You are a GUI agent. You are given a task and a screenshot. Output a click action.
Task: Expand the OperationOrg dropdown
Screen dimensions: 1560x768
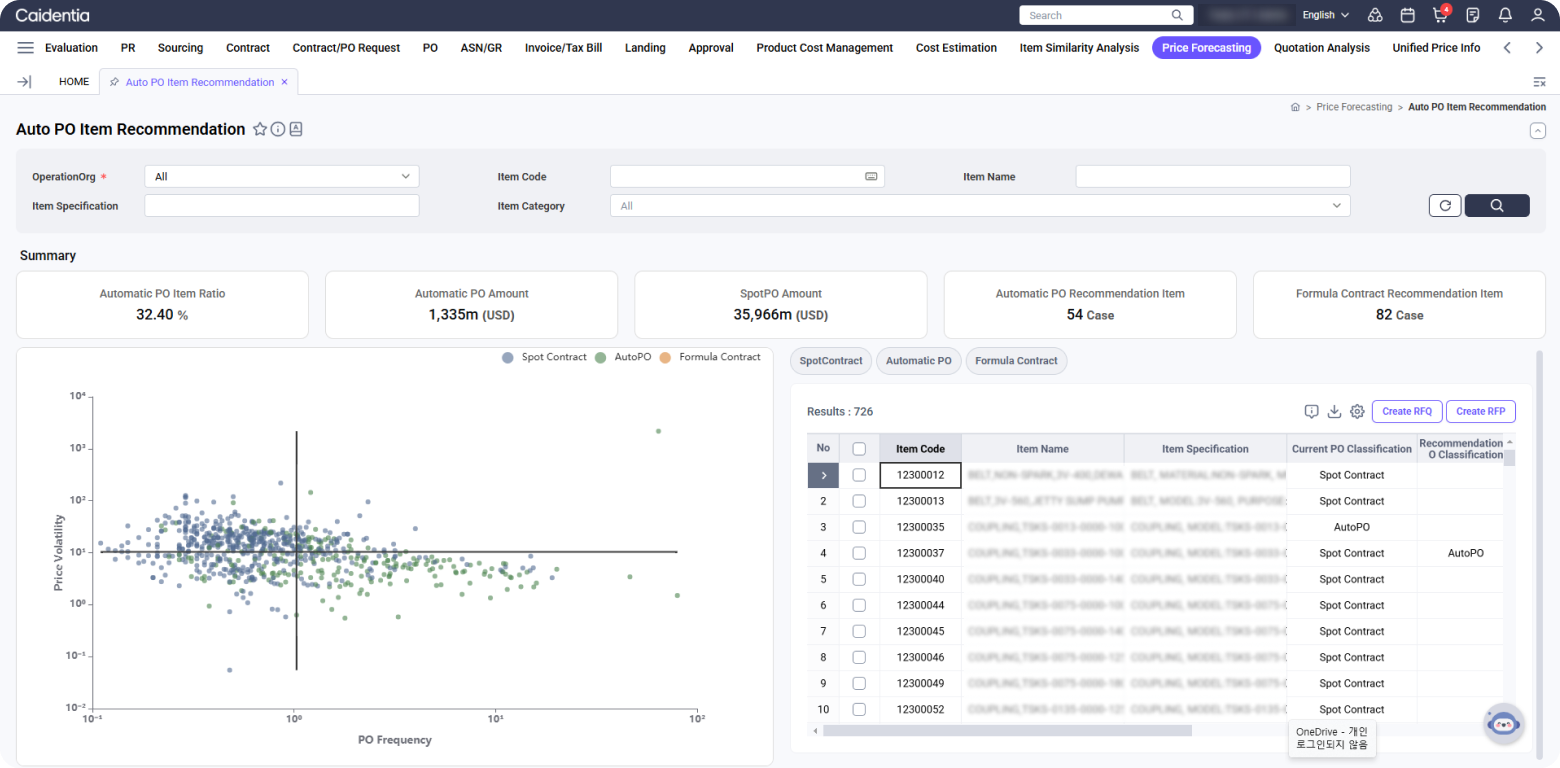click(x=282, y=177)
